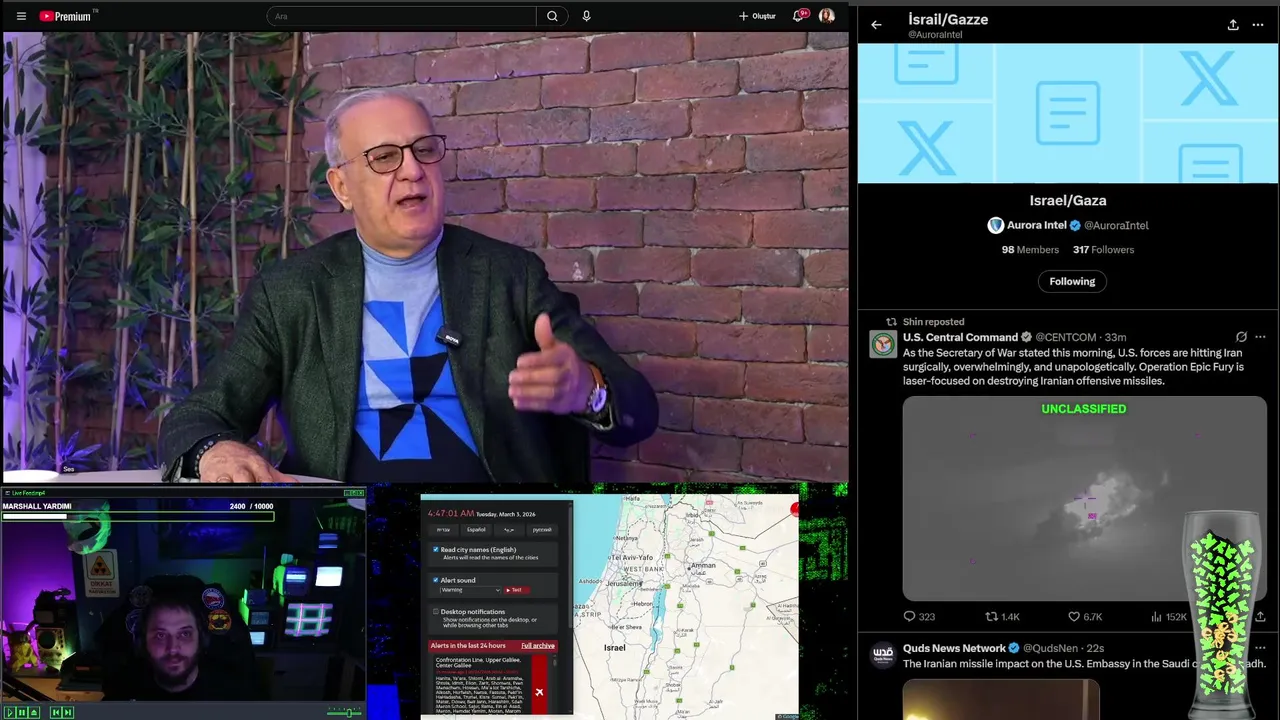Switch alert page to Arabic

(509, 529)
